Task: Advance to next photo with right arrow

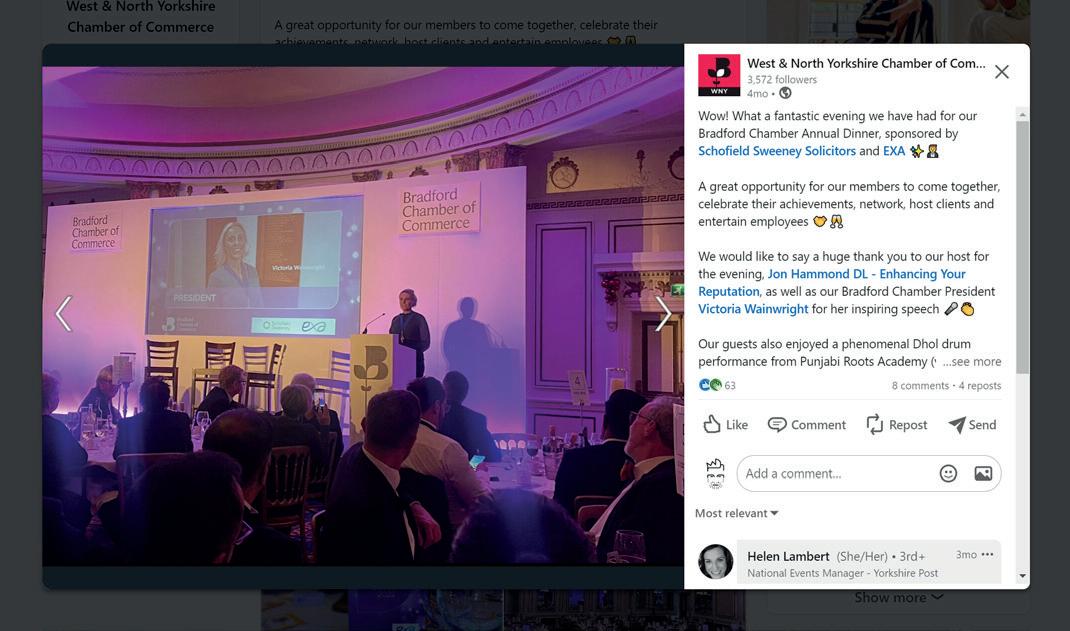Action: point(663,314)
